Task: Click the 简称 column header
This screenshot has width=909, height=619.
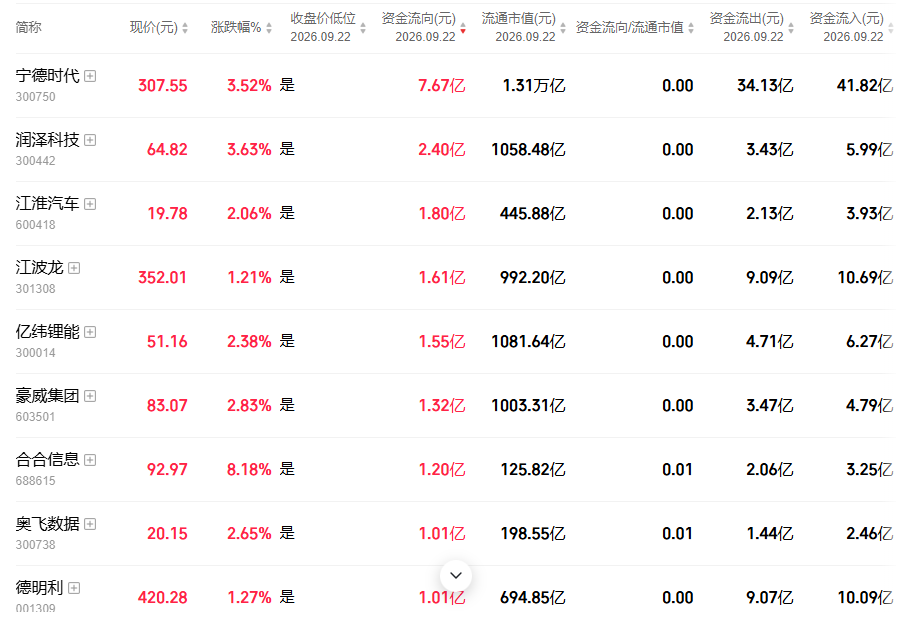Action: coord(28,27)
